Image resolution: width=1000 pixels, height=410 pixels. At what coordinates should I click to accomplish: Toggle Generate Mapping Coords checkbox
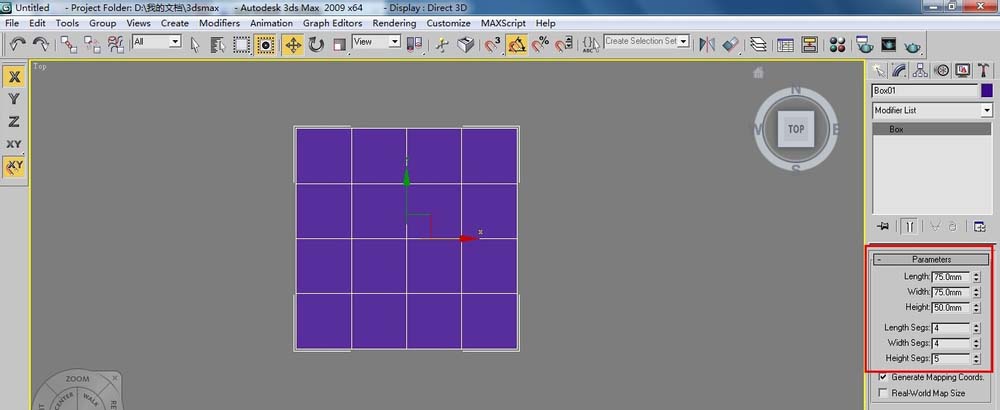click(883, 377)
